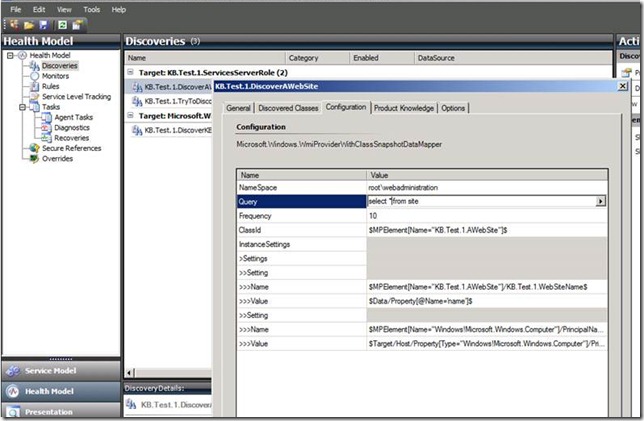Collapse the Target KB.Test.1.ServicesServerRole group
This screenshot has height=421, width=644.
(130, 72)
